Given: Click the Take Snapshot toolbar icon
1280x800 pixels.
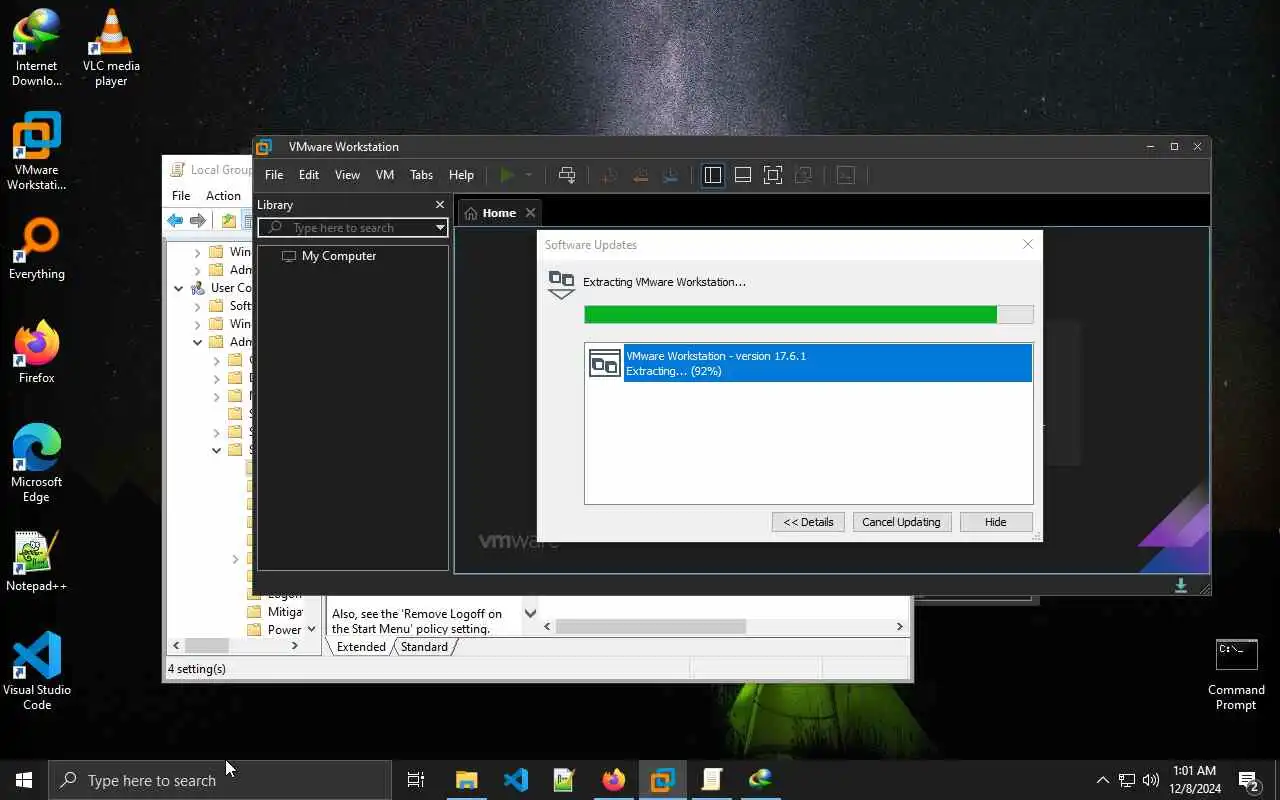Looking at the screenshot, I should coord(610,175).
